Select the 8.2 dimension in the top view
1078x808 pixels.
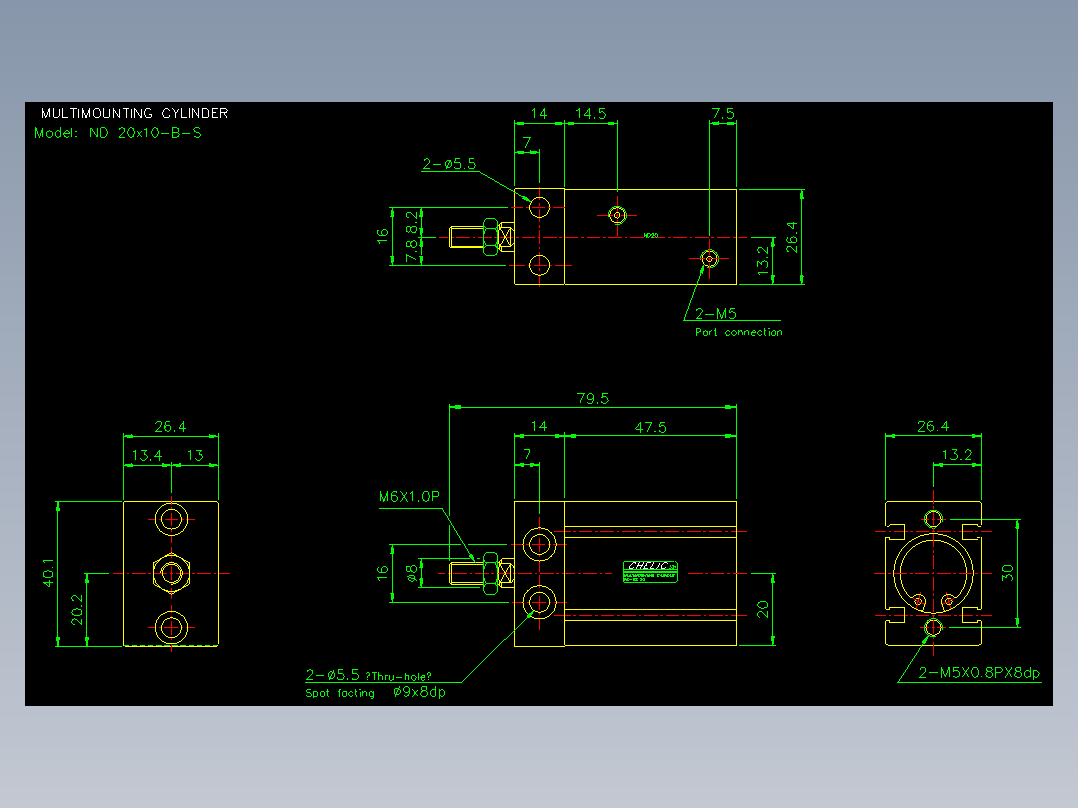coord(411,223)
